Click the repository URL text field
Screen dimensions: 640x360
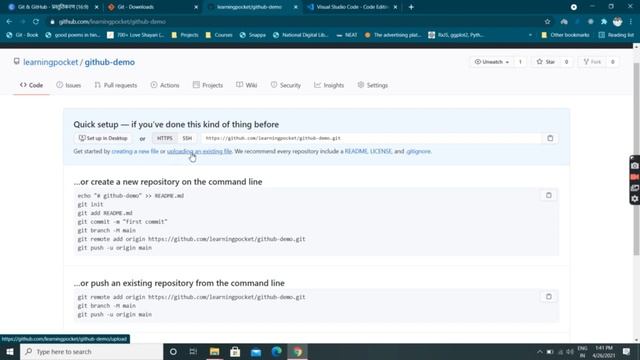point(371,138)
